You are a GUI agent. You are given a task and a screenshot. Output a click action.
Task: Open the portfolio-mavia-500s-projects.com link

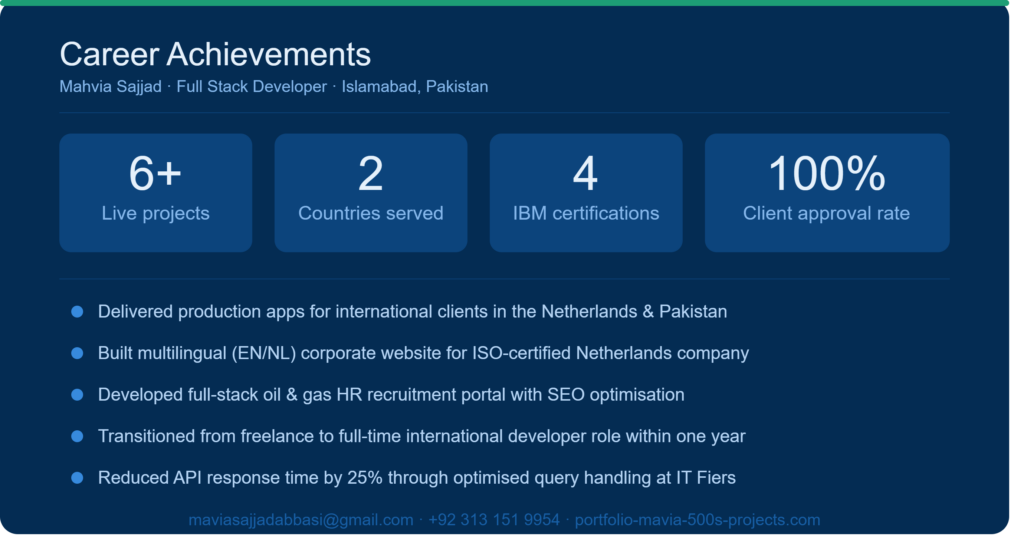[x=697, y=520]
